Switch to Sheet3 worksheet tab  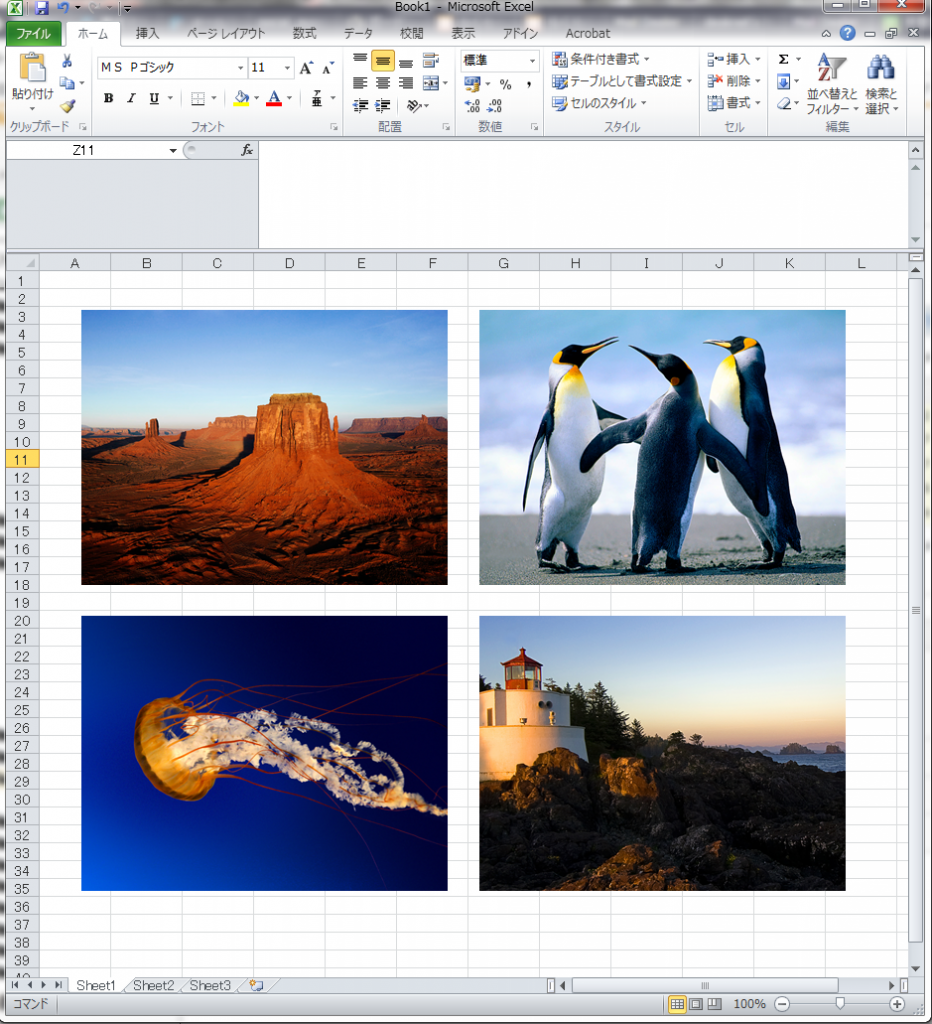pos(210,985)
